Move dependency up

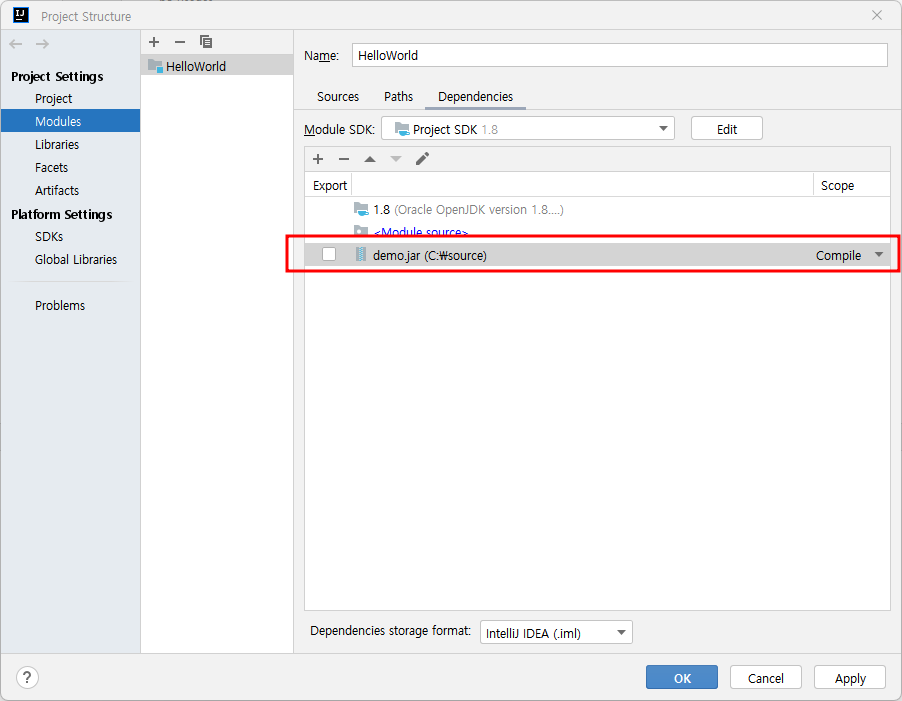(x=370, y=159)
